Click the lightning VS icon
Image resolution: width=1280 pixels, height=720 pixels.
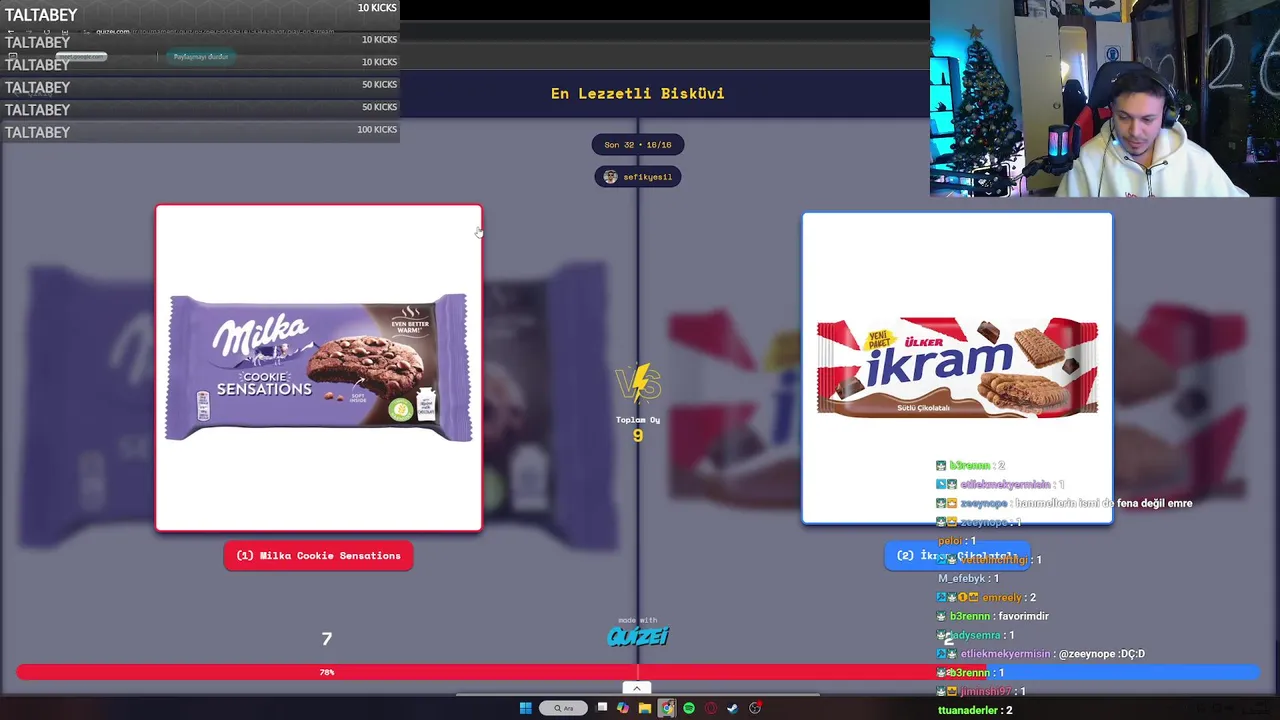[x=638, y=384]
